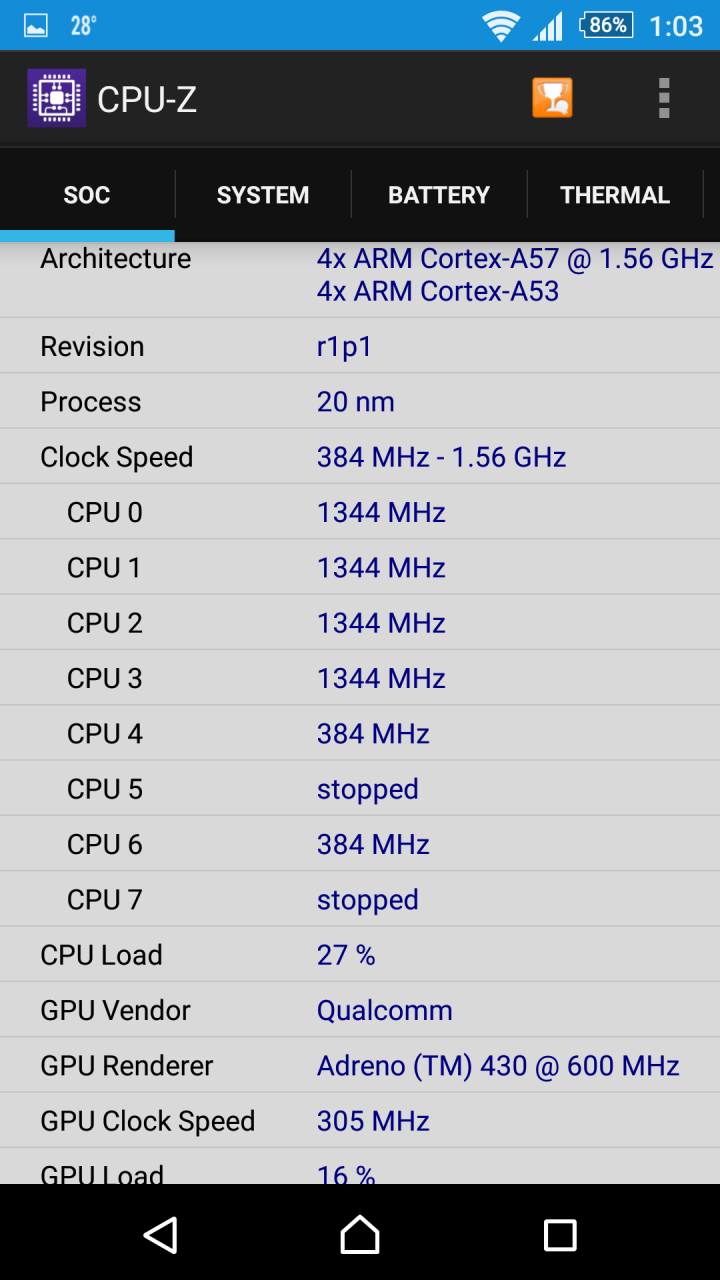Image resolution: width=720 pixels, height=1280 pixels.
Task: Tap the Architecture row
Action: point(360,279)
